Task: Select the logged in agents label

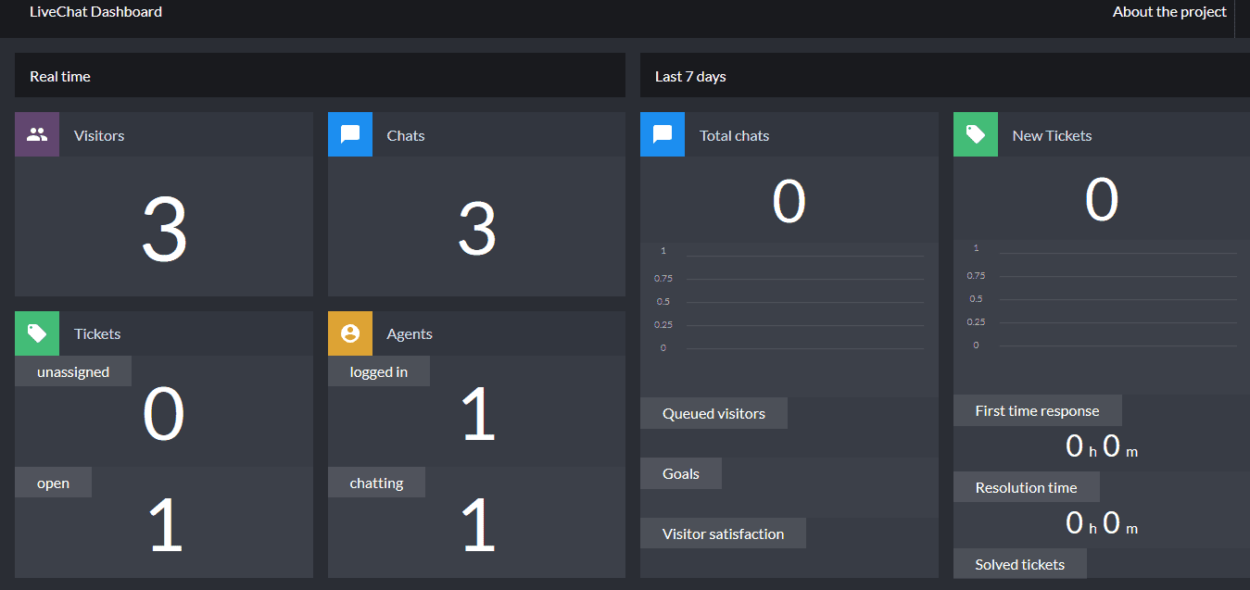Action: (x=379, y=372)
